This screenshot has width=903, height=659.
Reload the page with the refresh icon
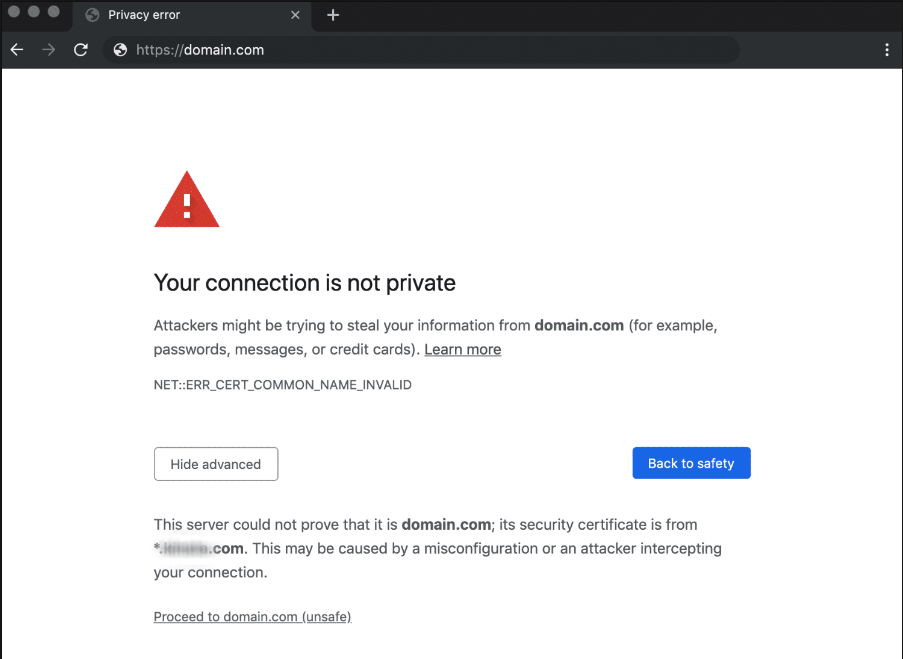[81, 50]
